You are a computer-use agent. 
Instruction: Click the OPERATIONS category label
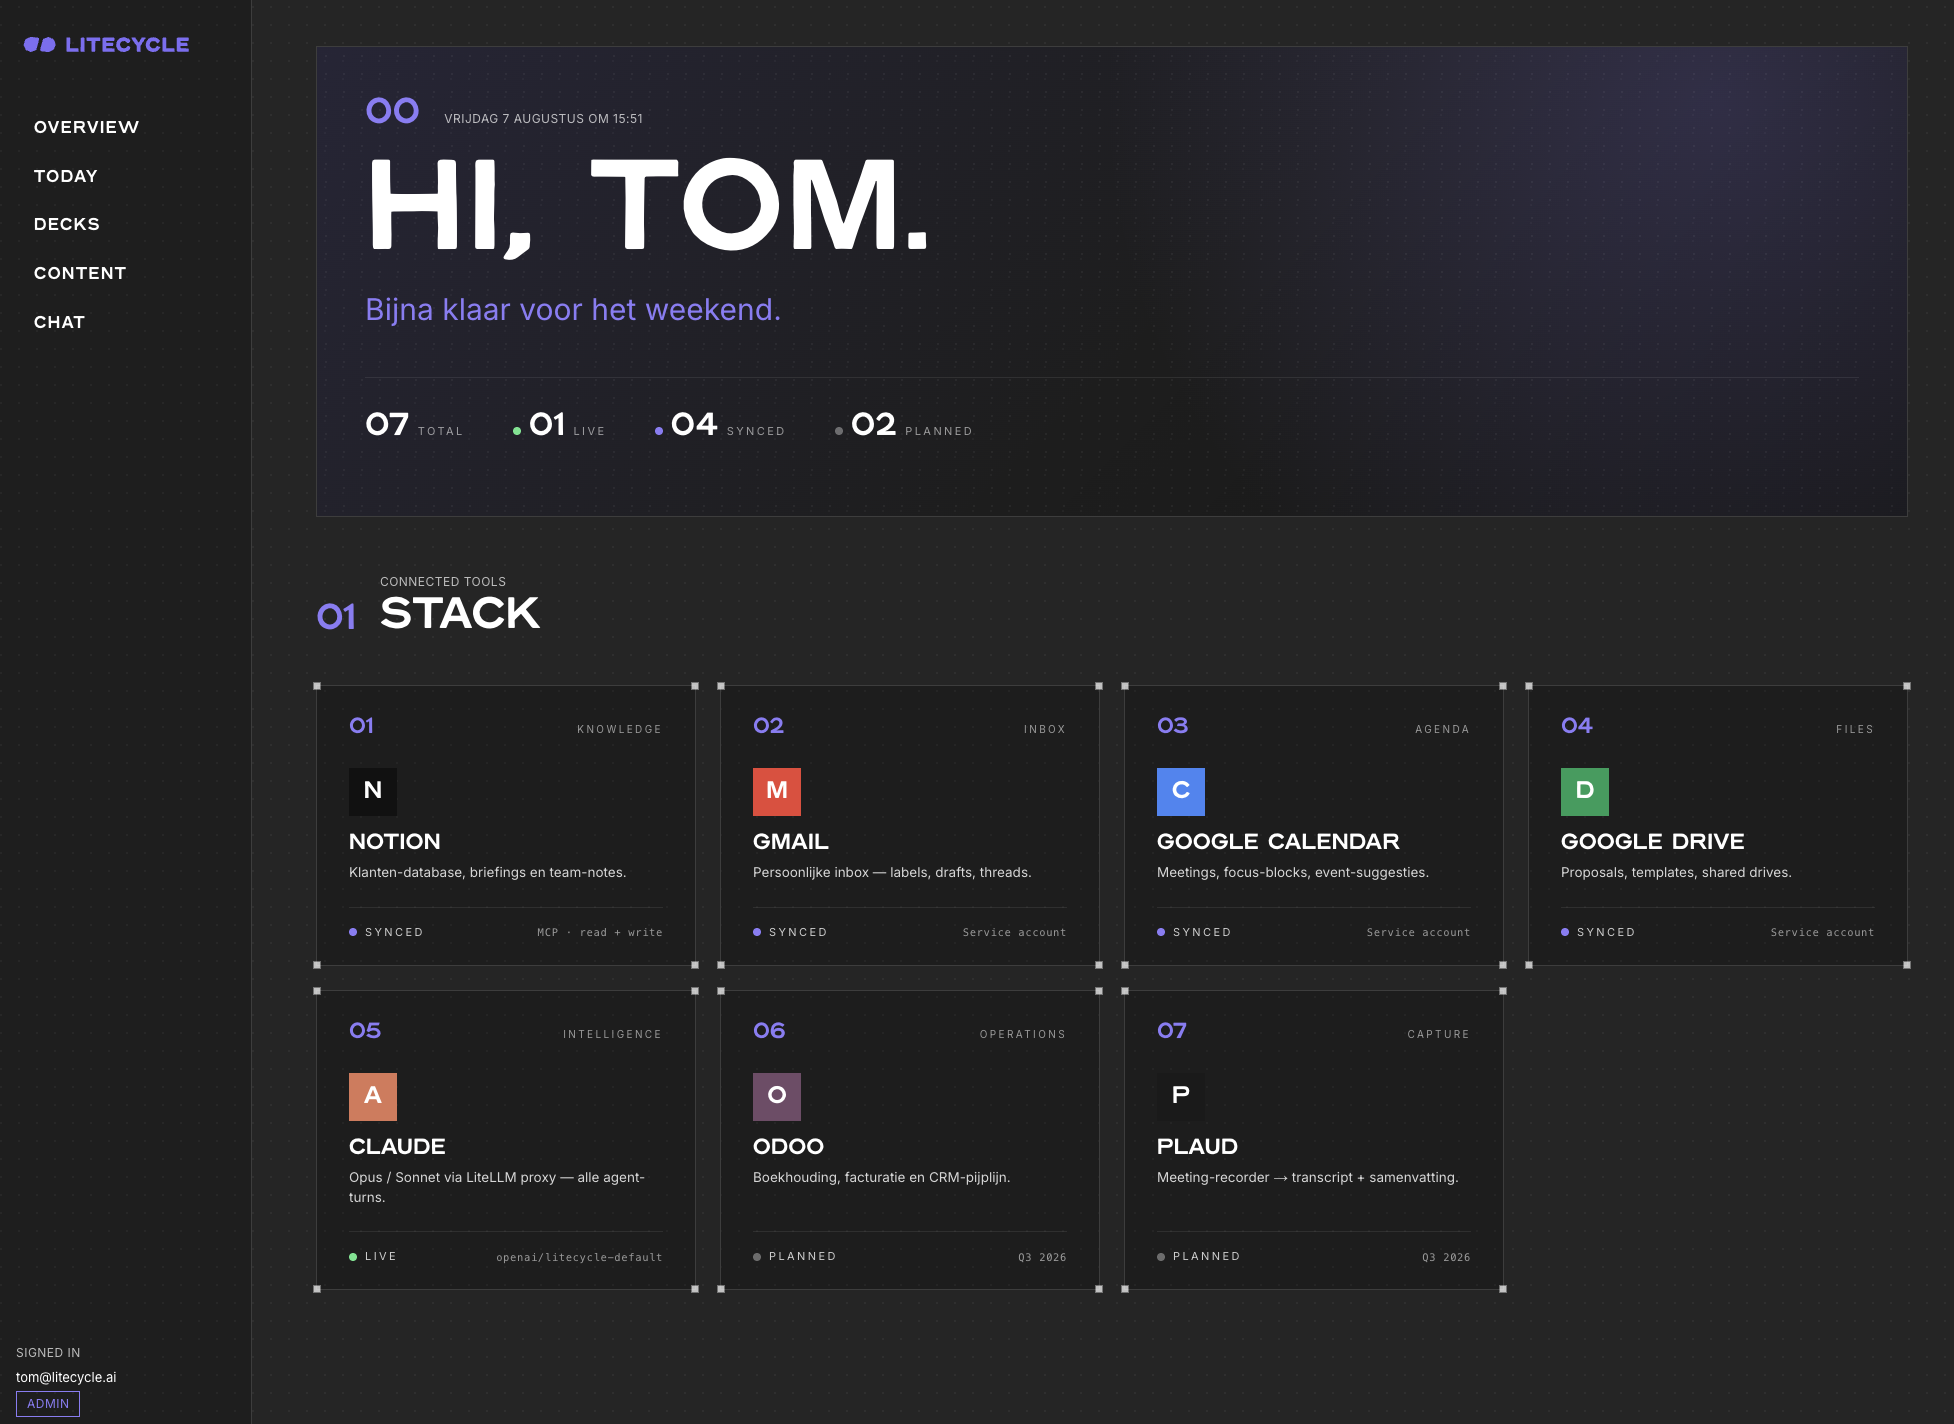[1023, 1034]
